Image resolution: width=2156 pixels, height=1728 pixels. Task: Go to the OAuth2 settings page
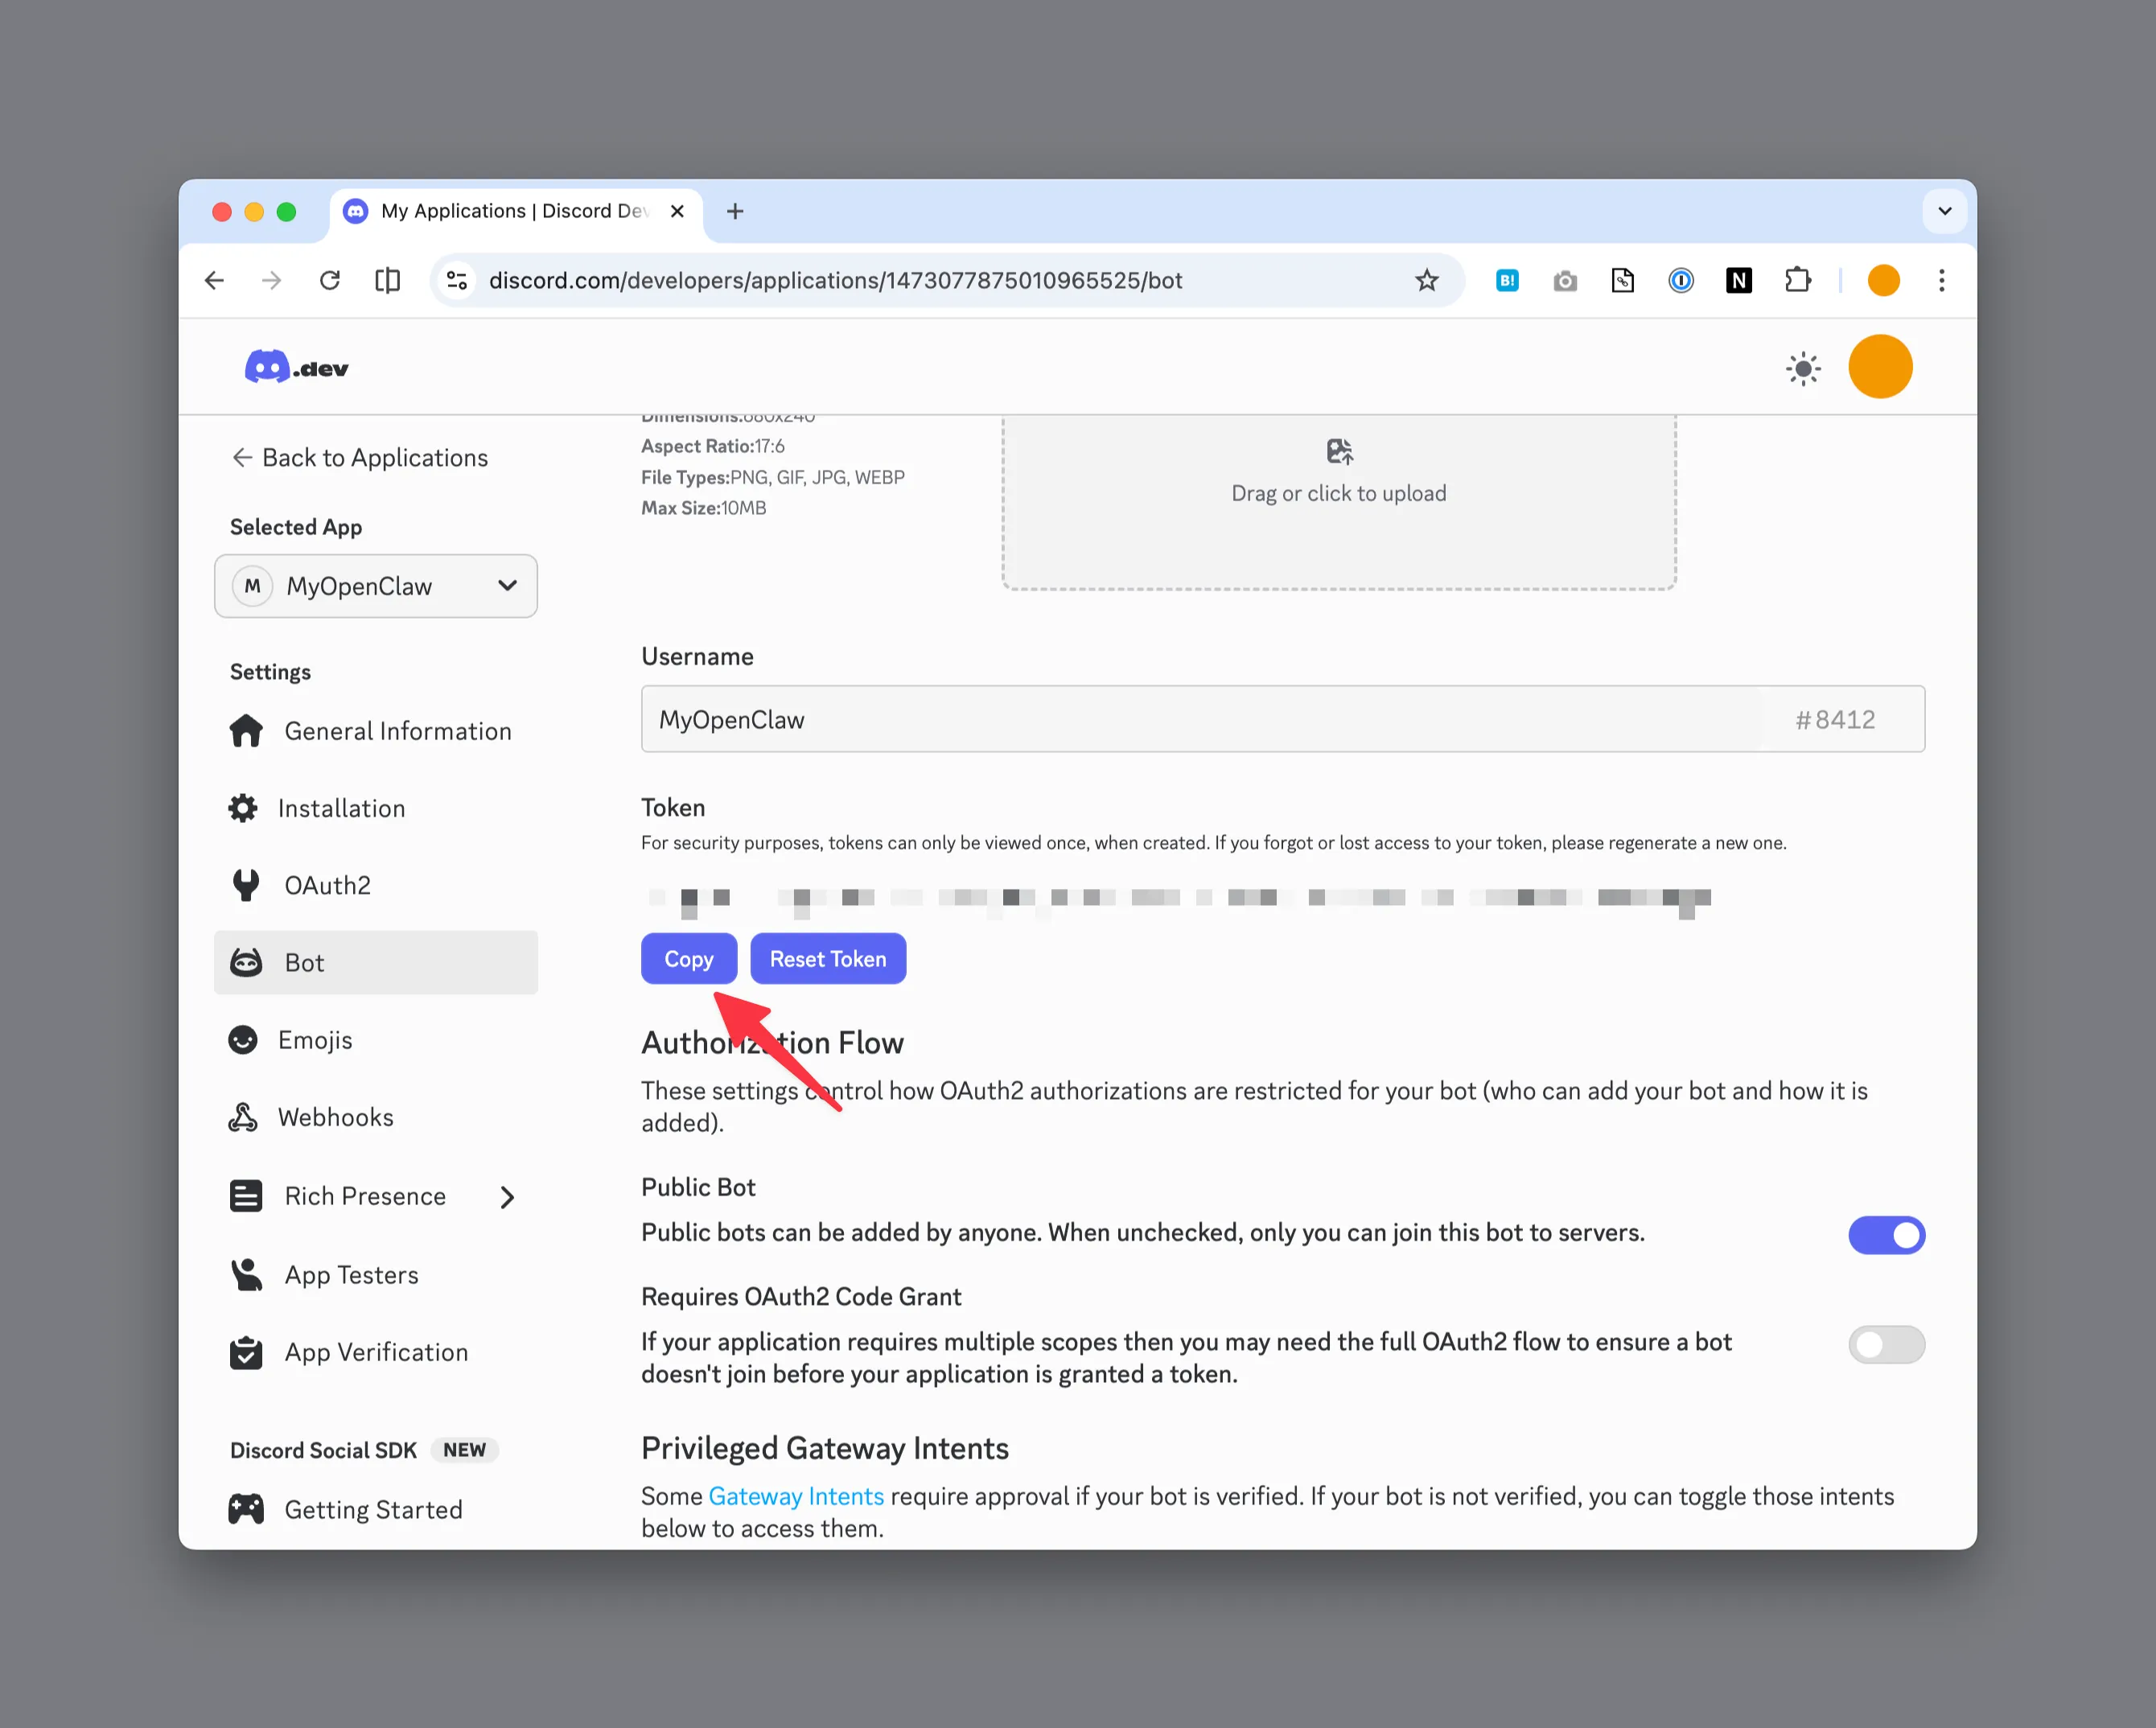click(327, 885)
